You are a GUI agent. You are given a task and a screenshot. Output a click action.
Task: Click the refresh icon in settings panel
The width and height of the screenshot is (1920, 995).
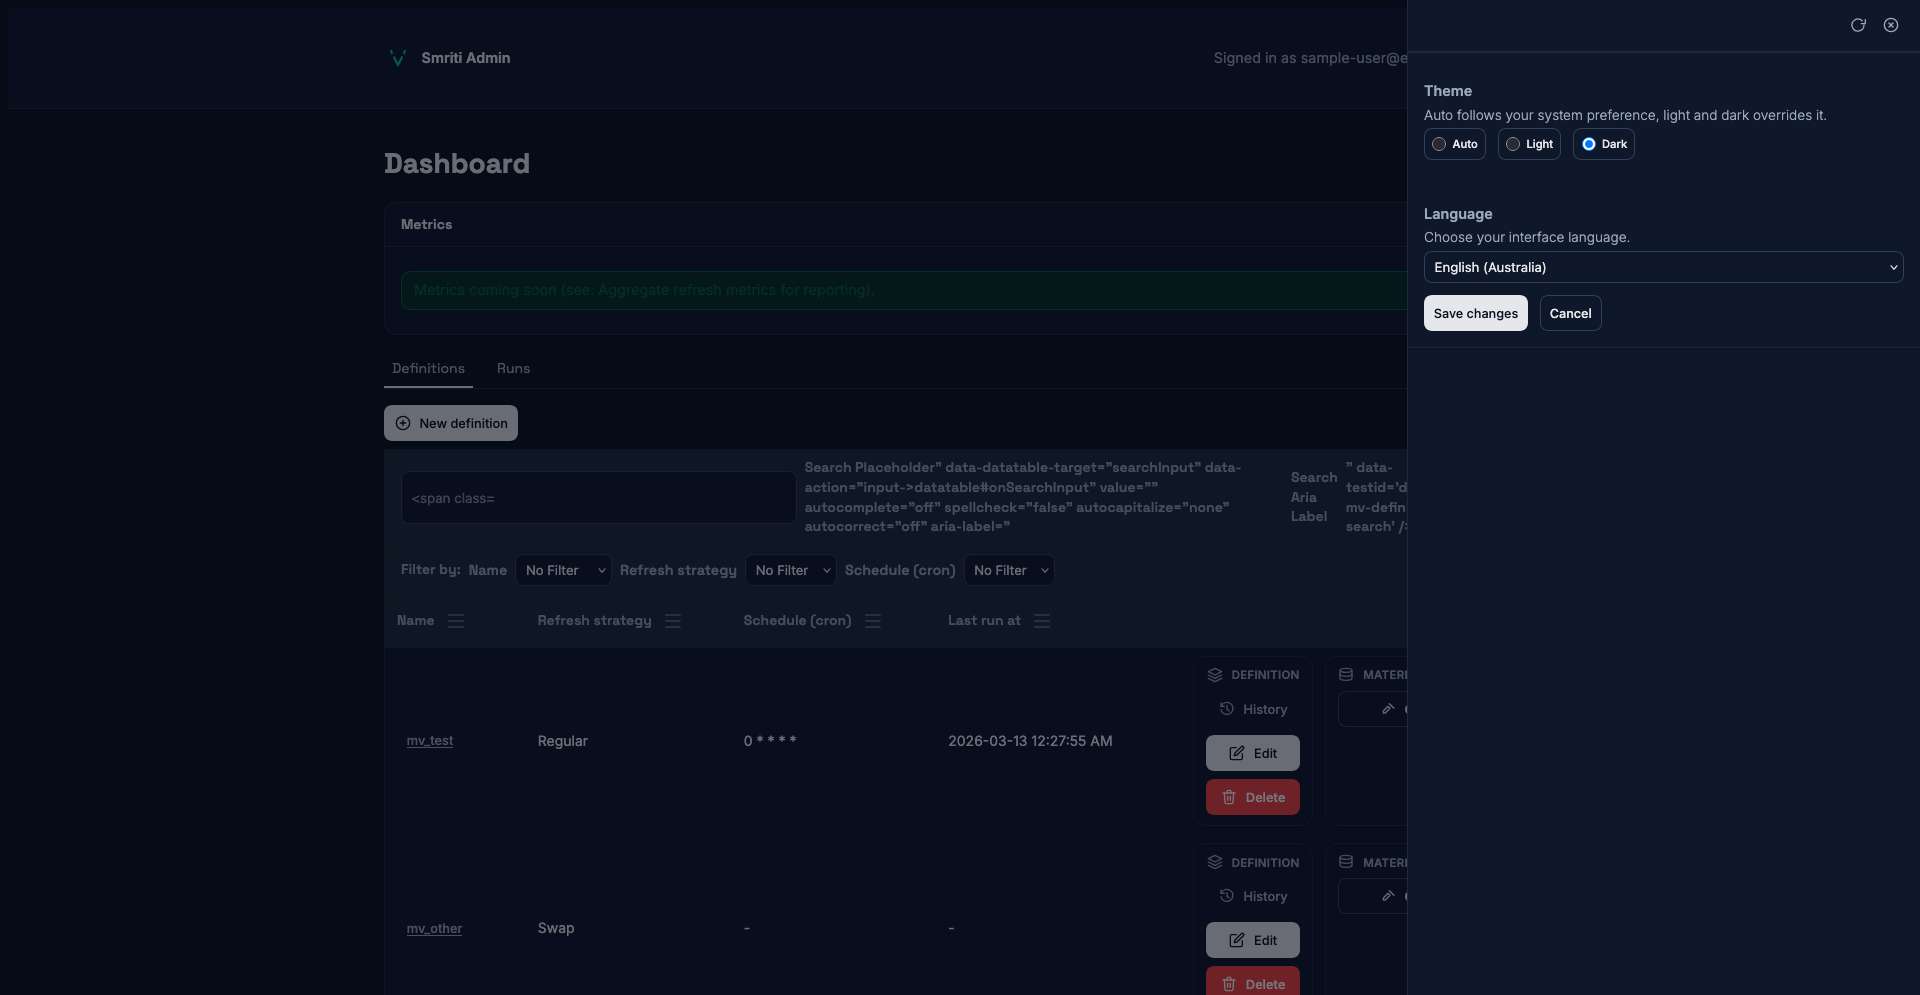tap(1858, 25)
